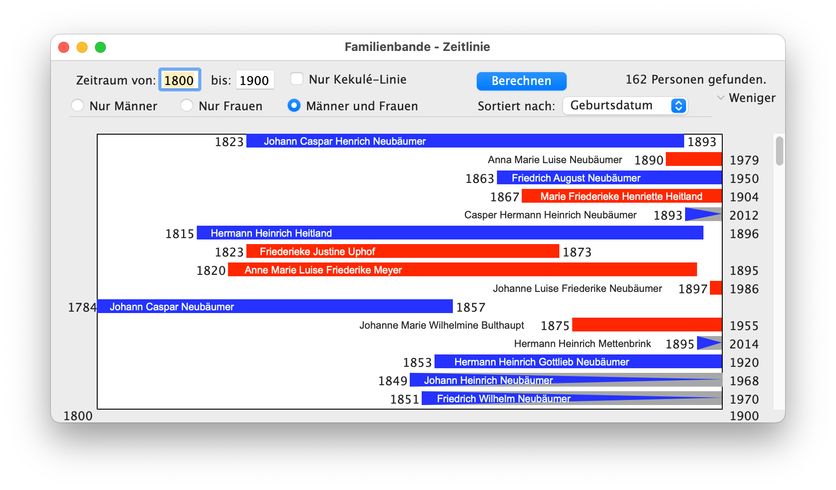Image resolution: width=836 pixels, height=490 pixels.
Task: Click the yellow minimize window button
Action: (82, 47)
